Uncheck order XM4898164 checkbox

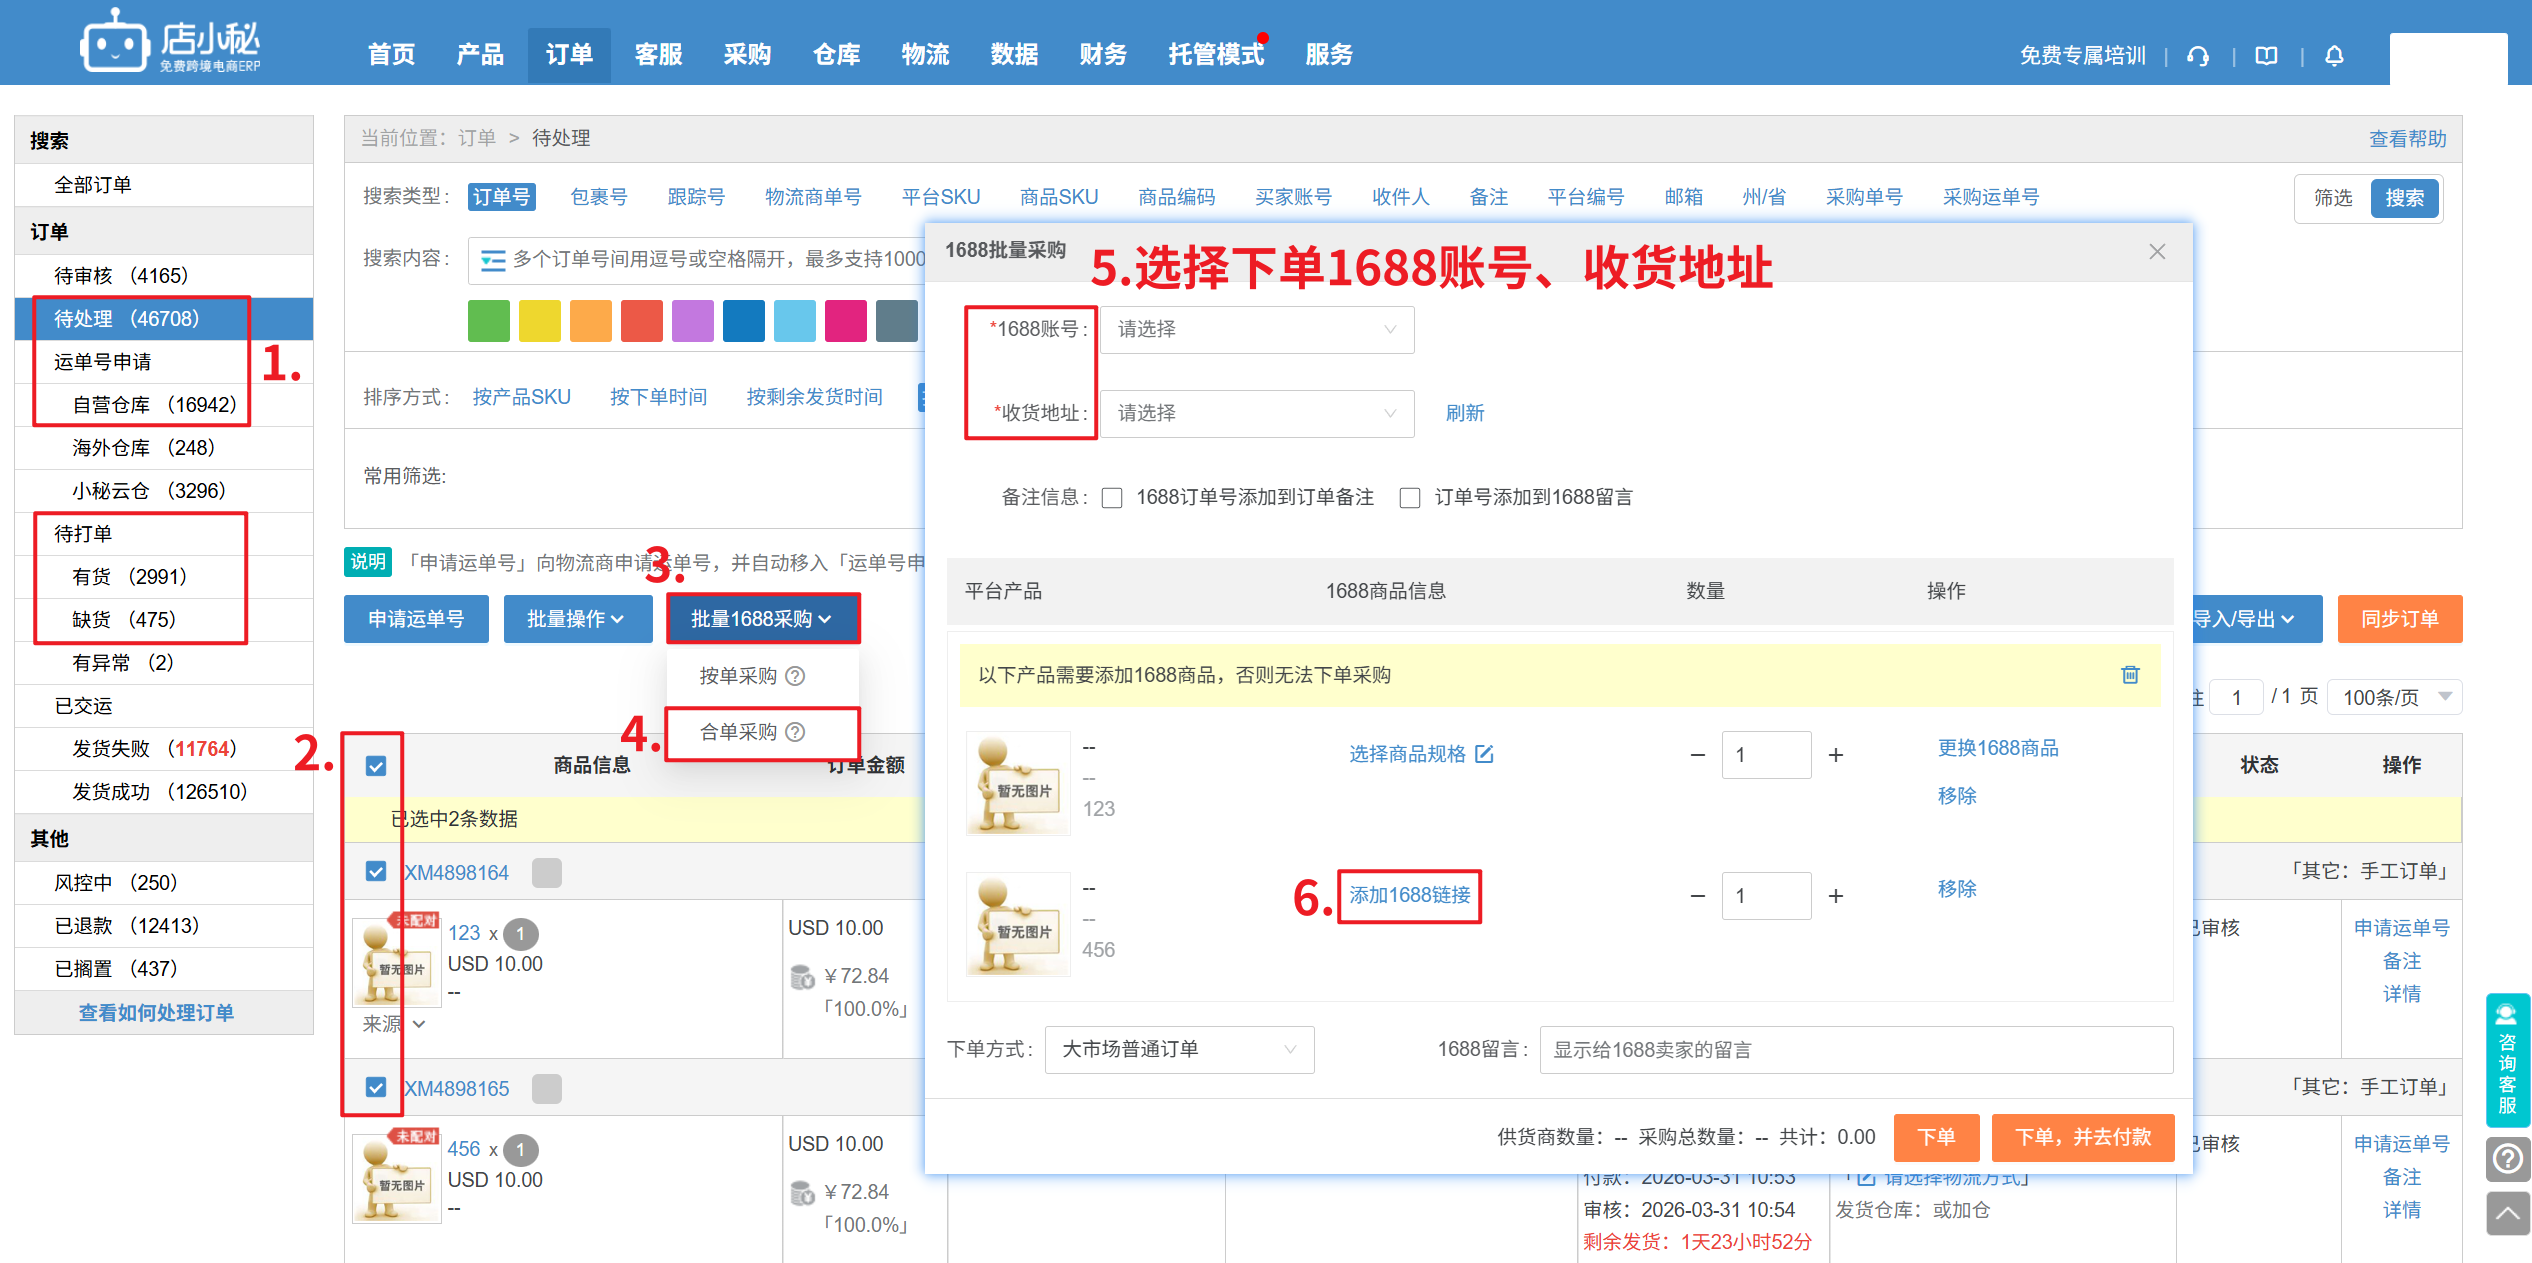point(376,872)
